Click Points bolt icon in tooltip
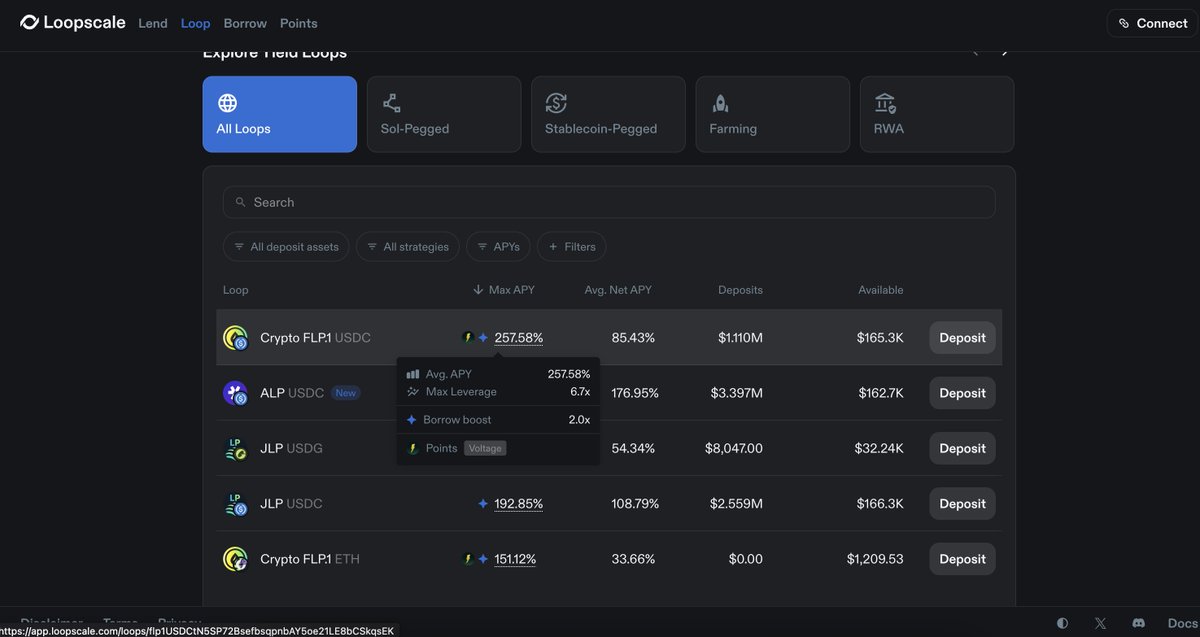The image size is (1200, 637). pyautogui.click(x=412, y=448)
